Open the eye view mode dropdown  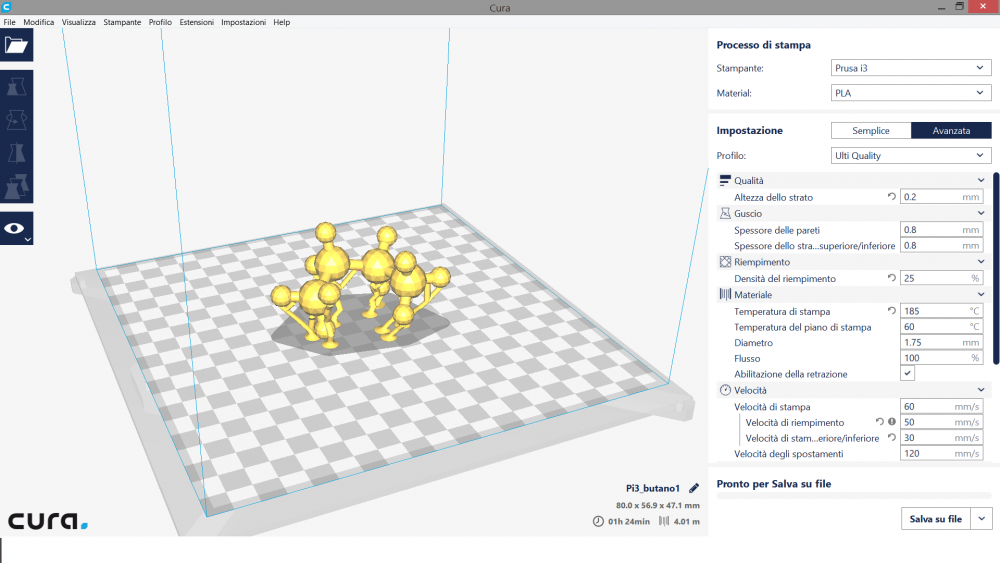[x=17, y=229]
